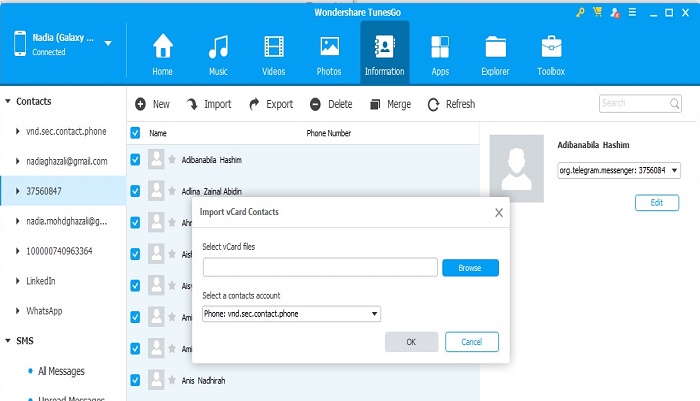The image size is (700, 401).
Task: Click the Edit contact button
Action: pos(656,202)
